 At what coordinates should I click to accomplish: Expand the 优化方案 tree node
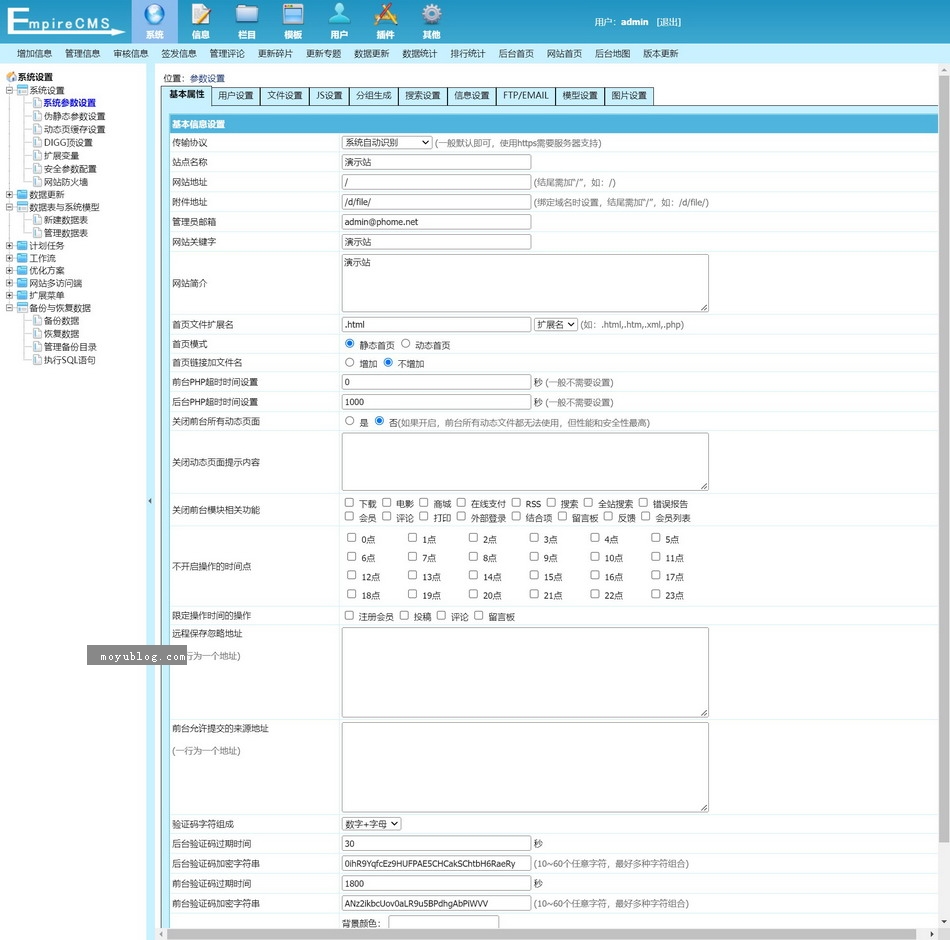9,270
